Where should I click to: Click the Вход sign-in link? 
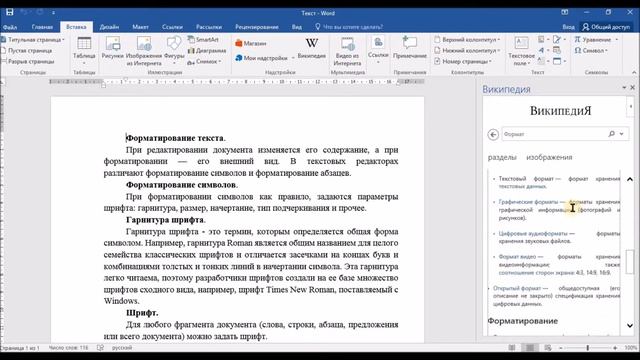(x=569, y=27)
